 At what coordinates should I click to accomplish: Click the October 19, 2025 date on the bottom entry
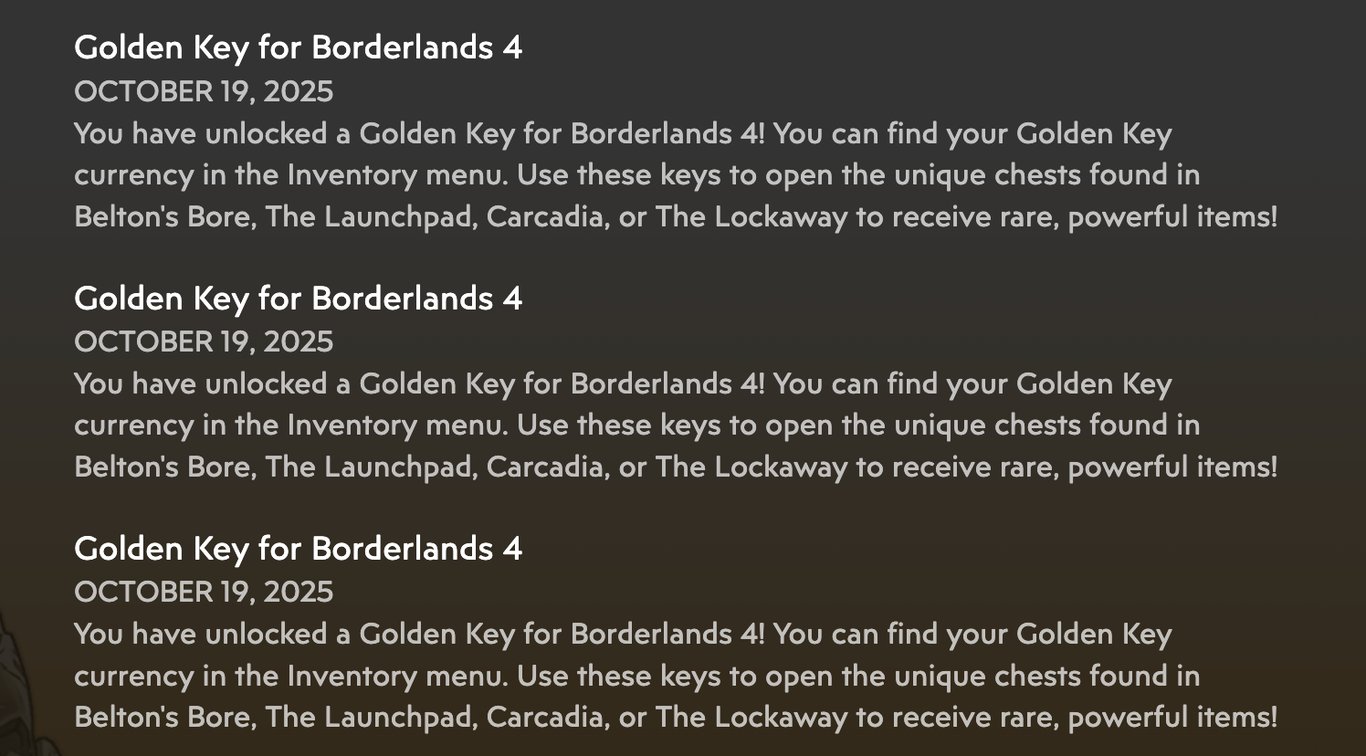[x=204, y=592]
